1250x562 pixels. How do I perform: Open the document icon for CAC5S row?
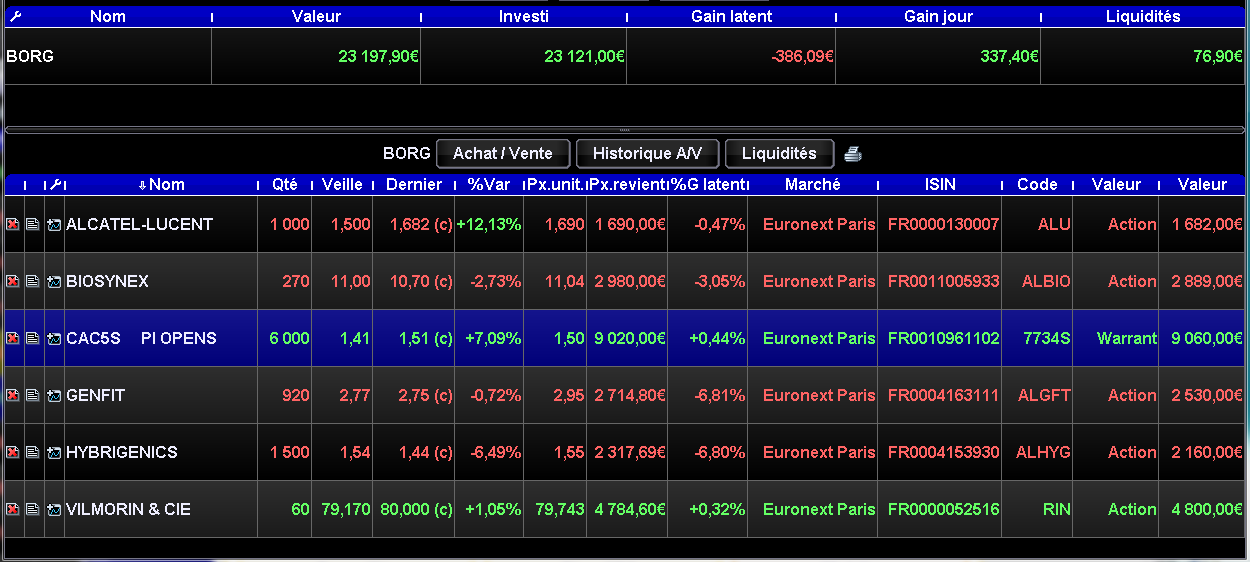click(x=32, y=339)
